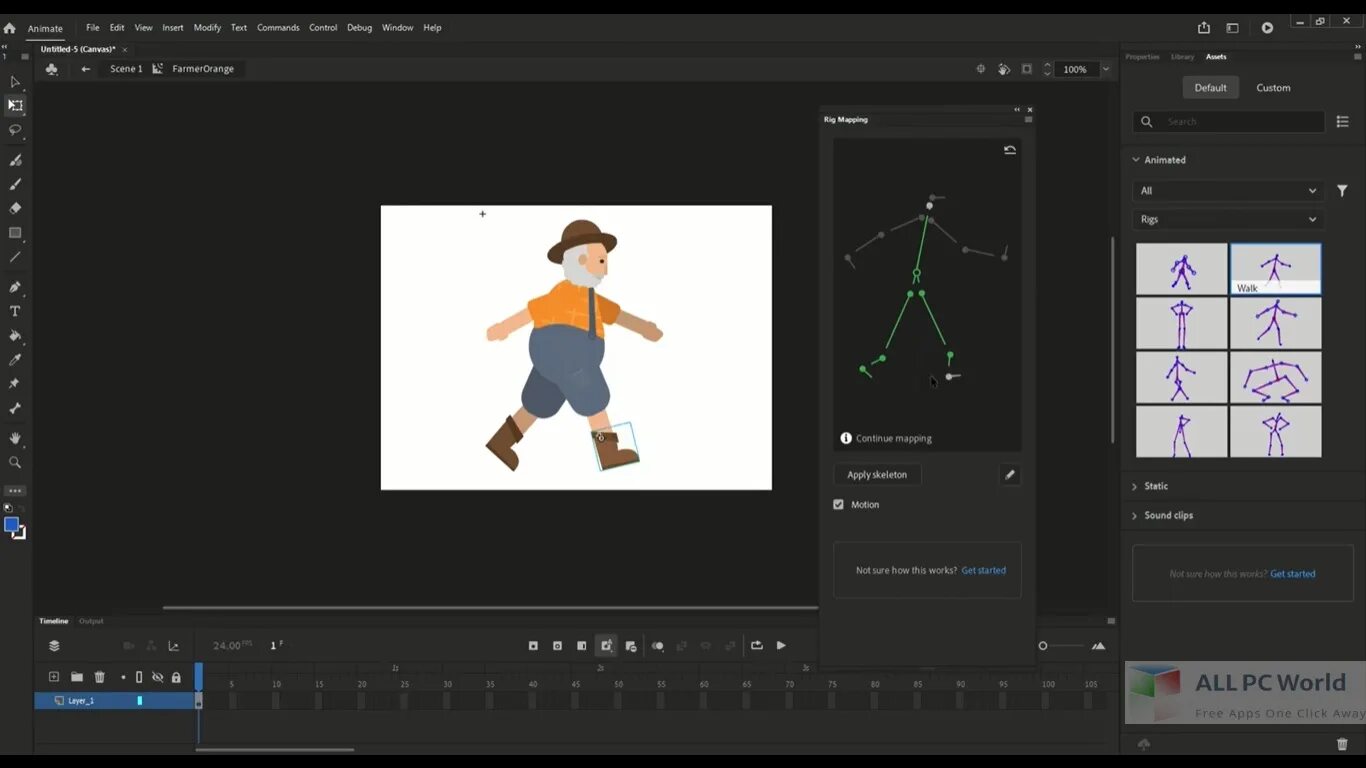Click the Get started link
1366x768 pixels.
[x=983, y=569]
